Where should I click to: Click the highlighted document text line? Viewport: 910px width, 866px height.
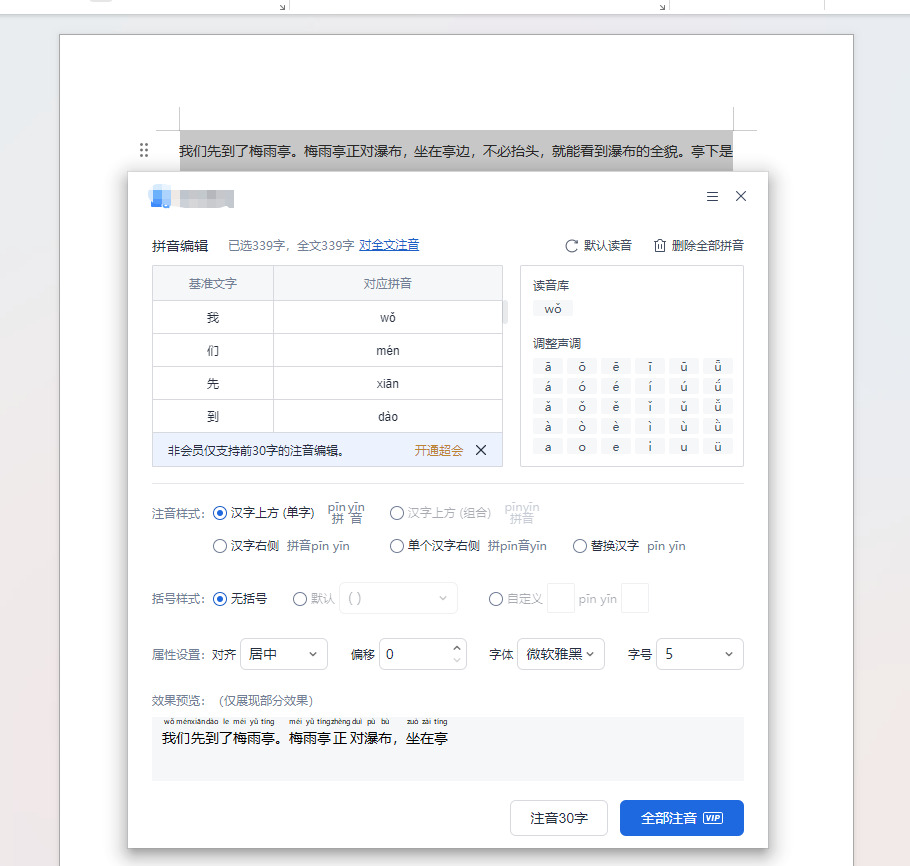[456, 151]
